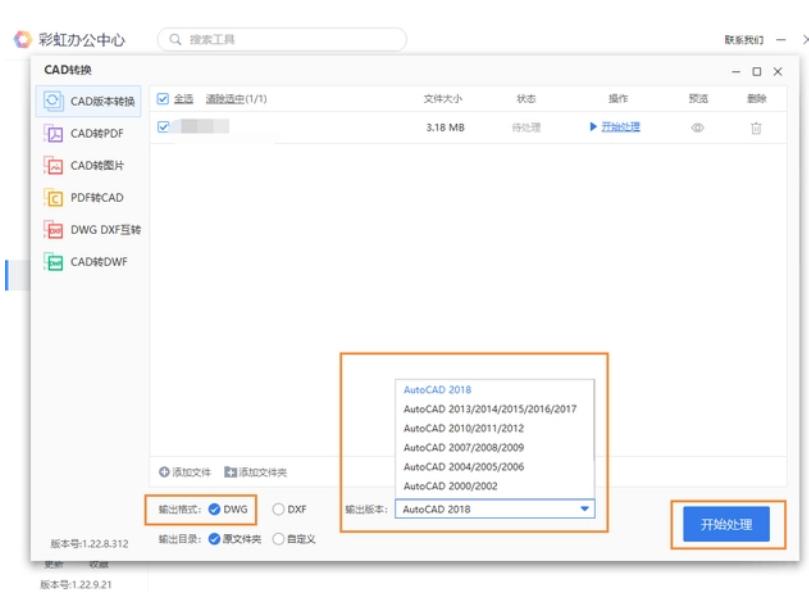Select CAD转PDF in the sidebar
The height and width of the screenshot is (598, 809).
click(89, 134)
